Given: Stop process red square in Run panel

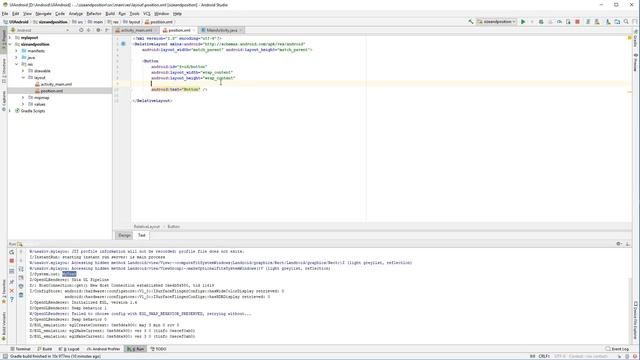Looking at the screenshot, I should point(12,260).
